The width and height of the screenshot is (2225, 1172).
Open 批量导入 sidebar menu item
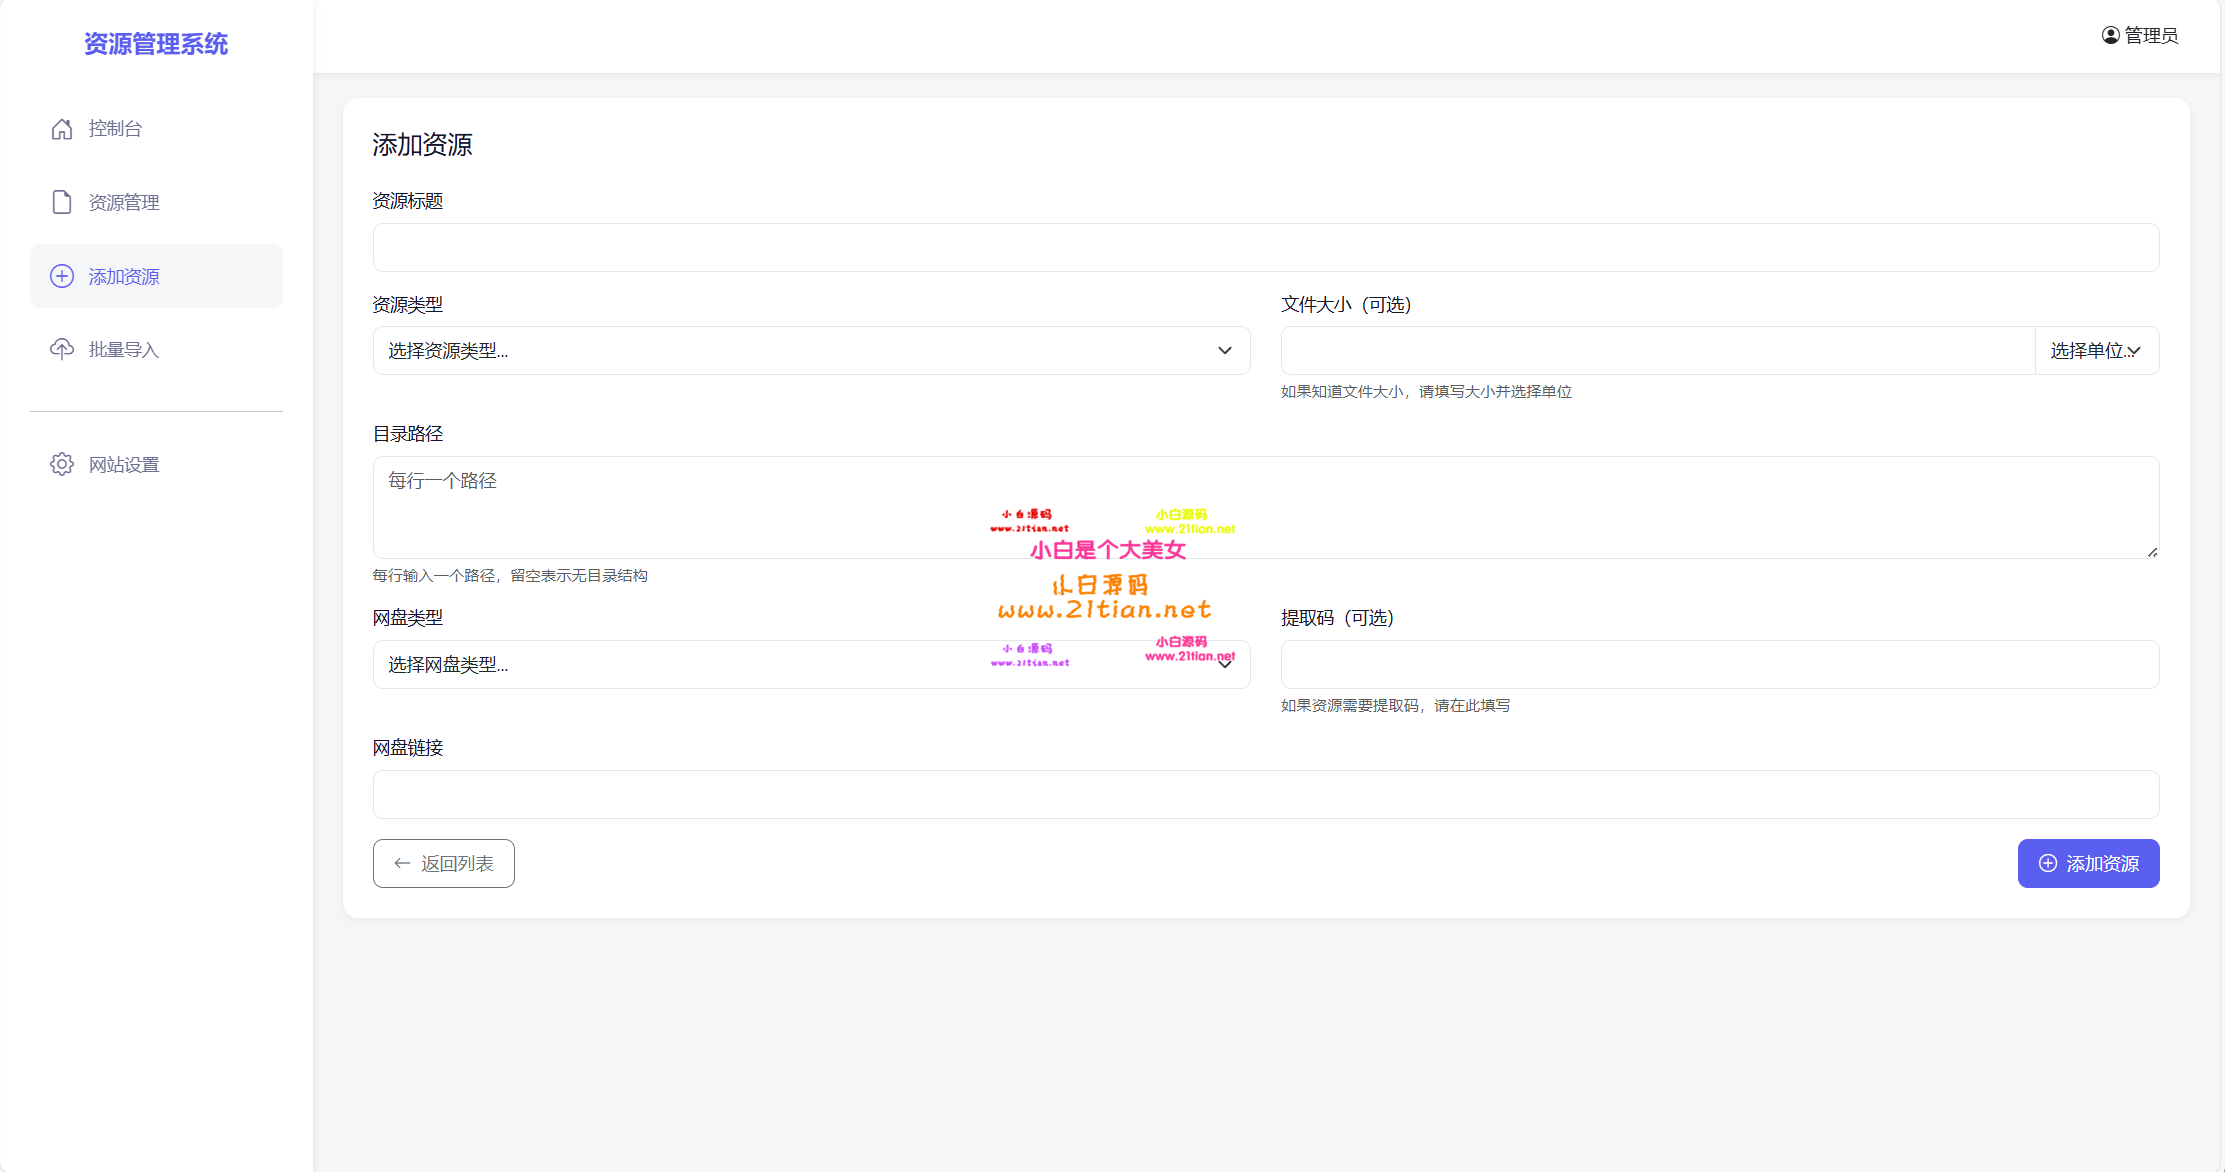pos(124,349)
